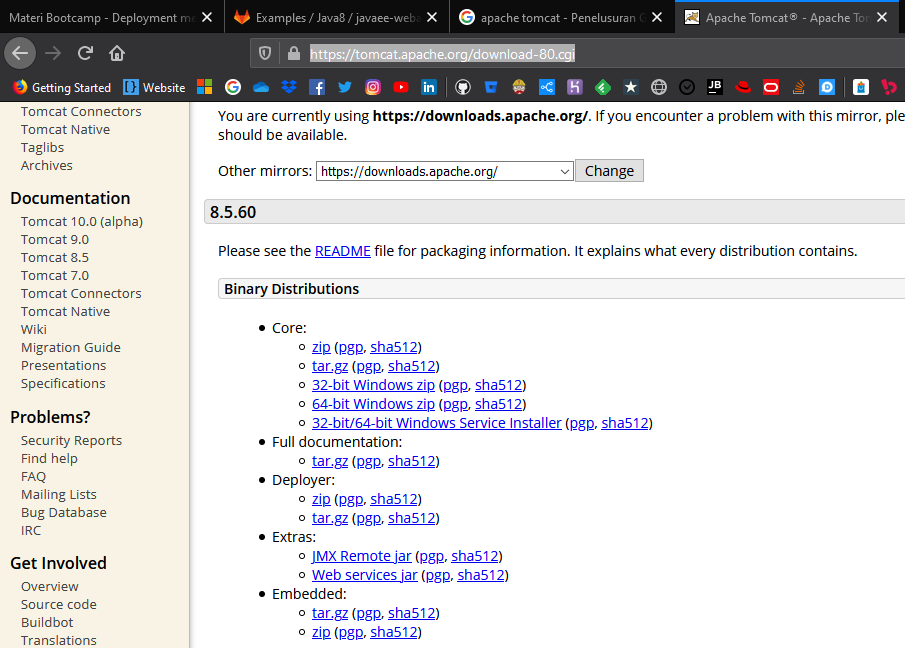
Task: Open Archives in download sidebar
Action: coord(47,166)
